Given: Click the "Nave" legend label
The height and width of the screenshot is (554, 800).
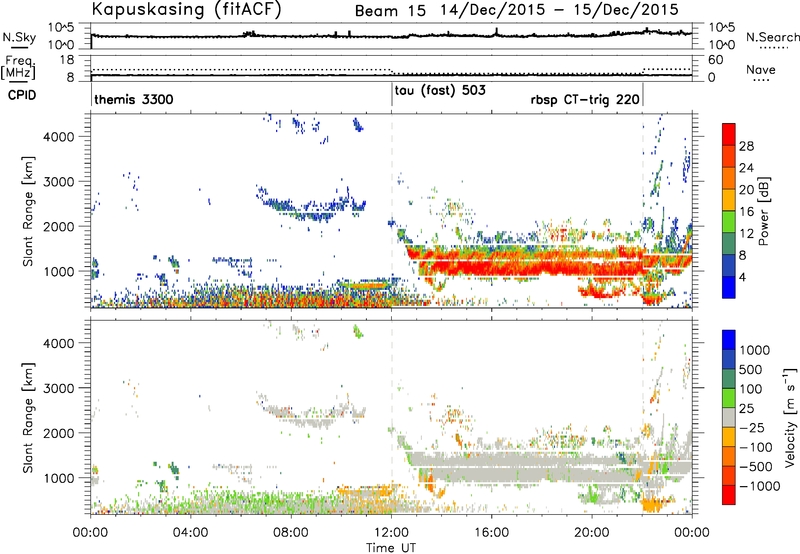Looking at the screenshot, I should (x=761, y=69).
